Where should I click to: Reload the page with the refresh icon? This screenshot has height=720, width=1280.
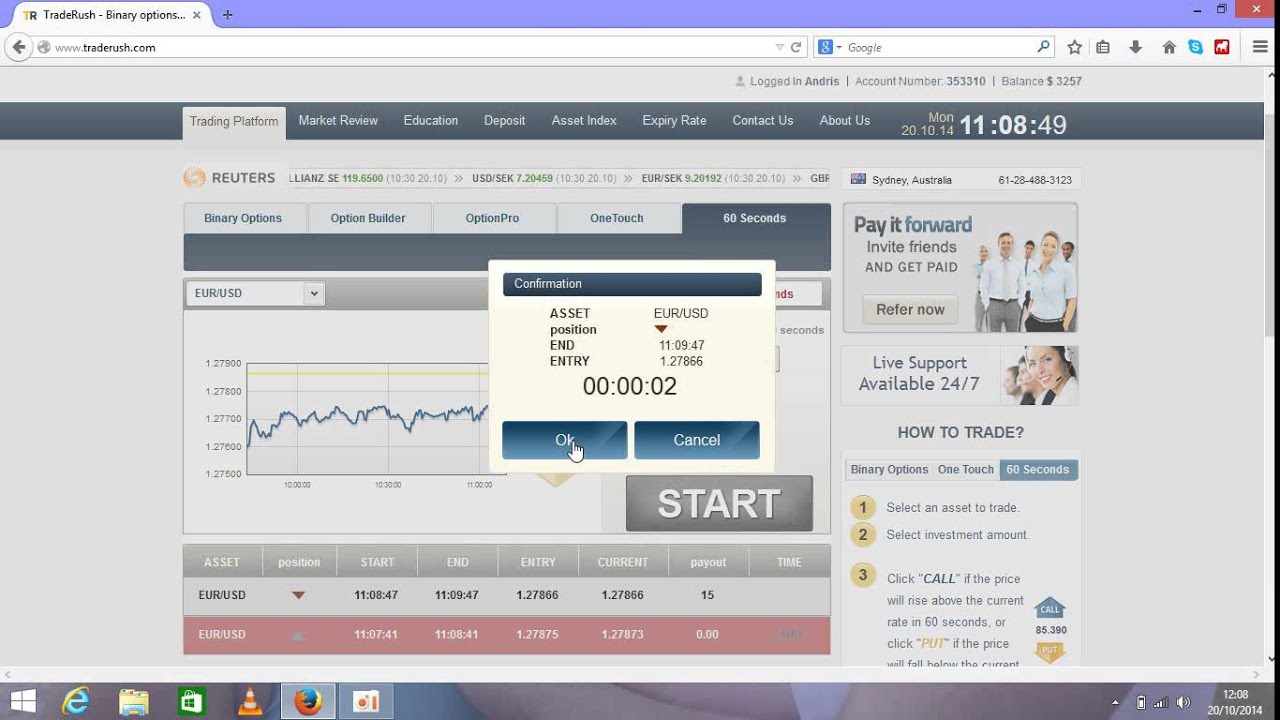pos(796,47)
